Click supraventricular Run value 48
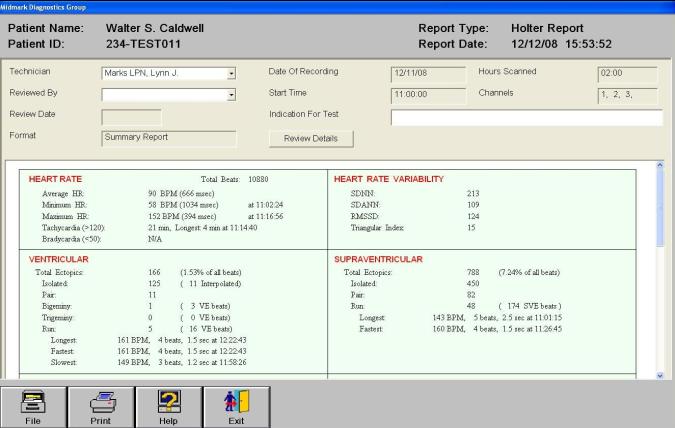This screenshot has height=428, width=675. click(x=471, y=306)
